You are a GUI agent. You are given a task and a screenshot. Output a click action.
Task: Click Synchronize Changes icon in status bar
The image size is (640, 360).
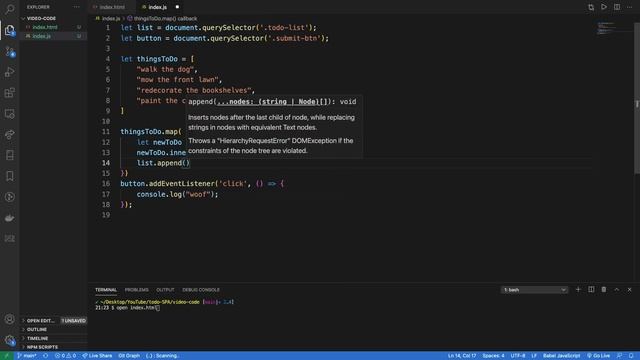(x=45, y=356)
